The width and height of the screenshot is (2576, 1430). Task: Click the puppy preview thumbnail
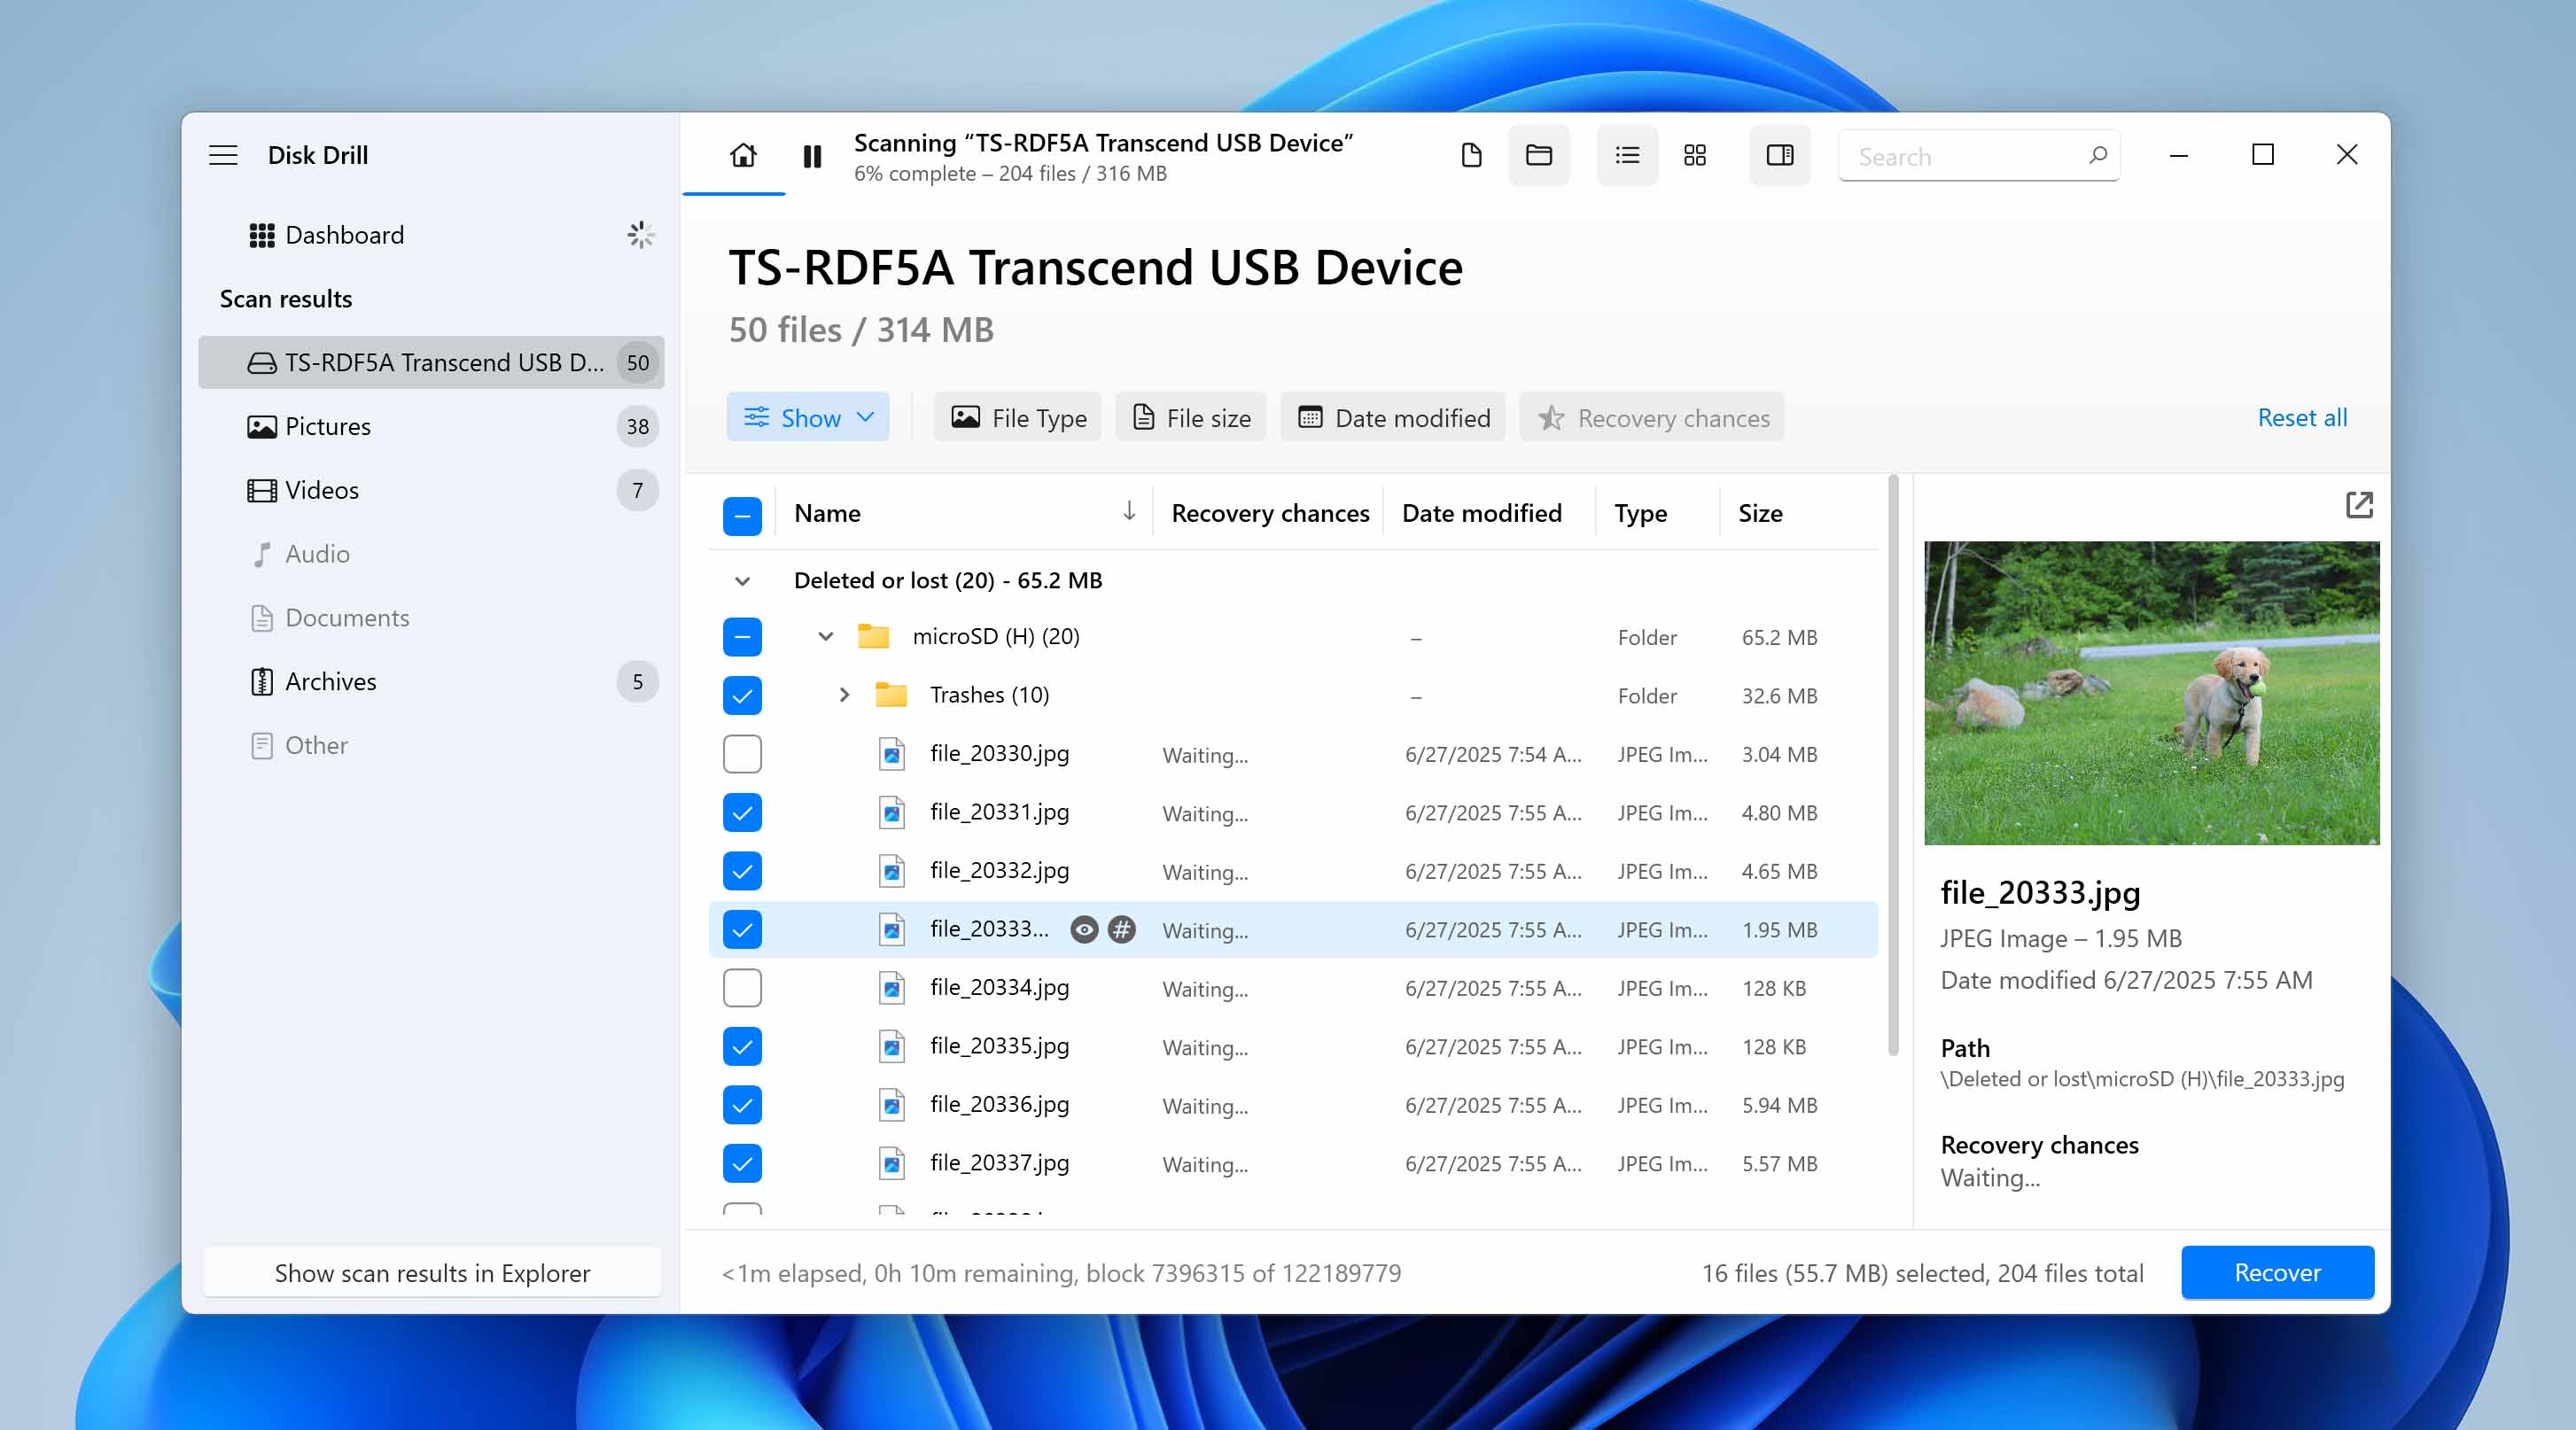[x=2151, y=693]
